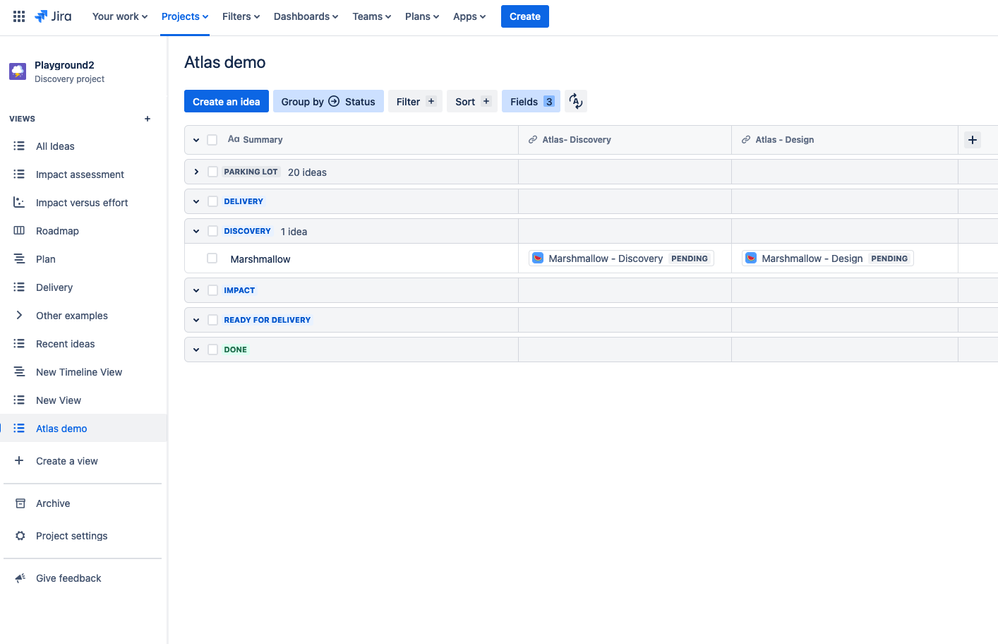
Task: Click the Marshmallow idea summary
Action: click(260, 259)
